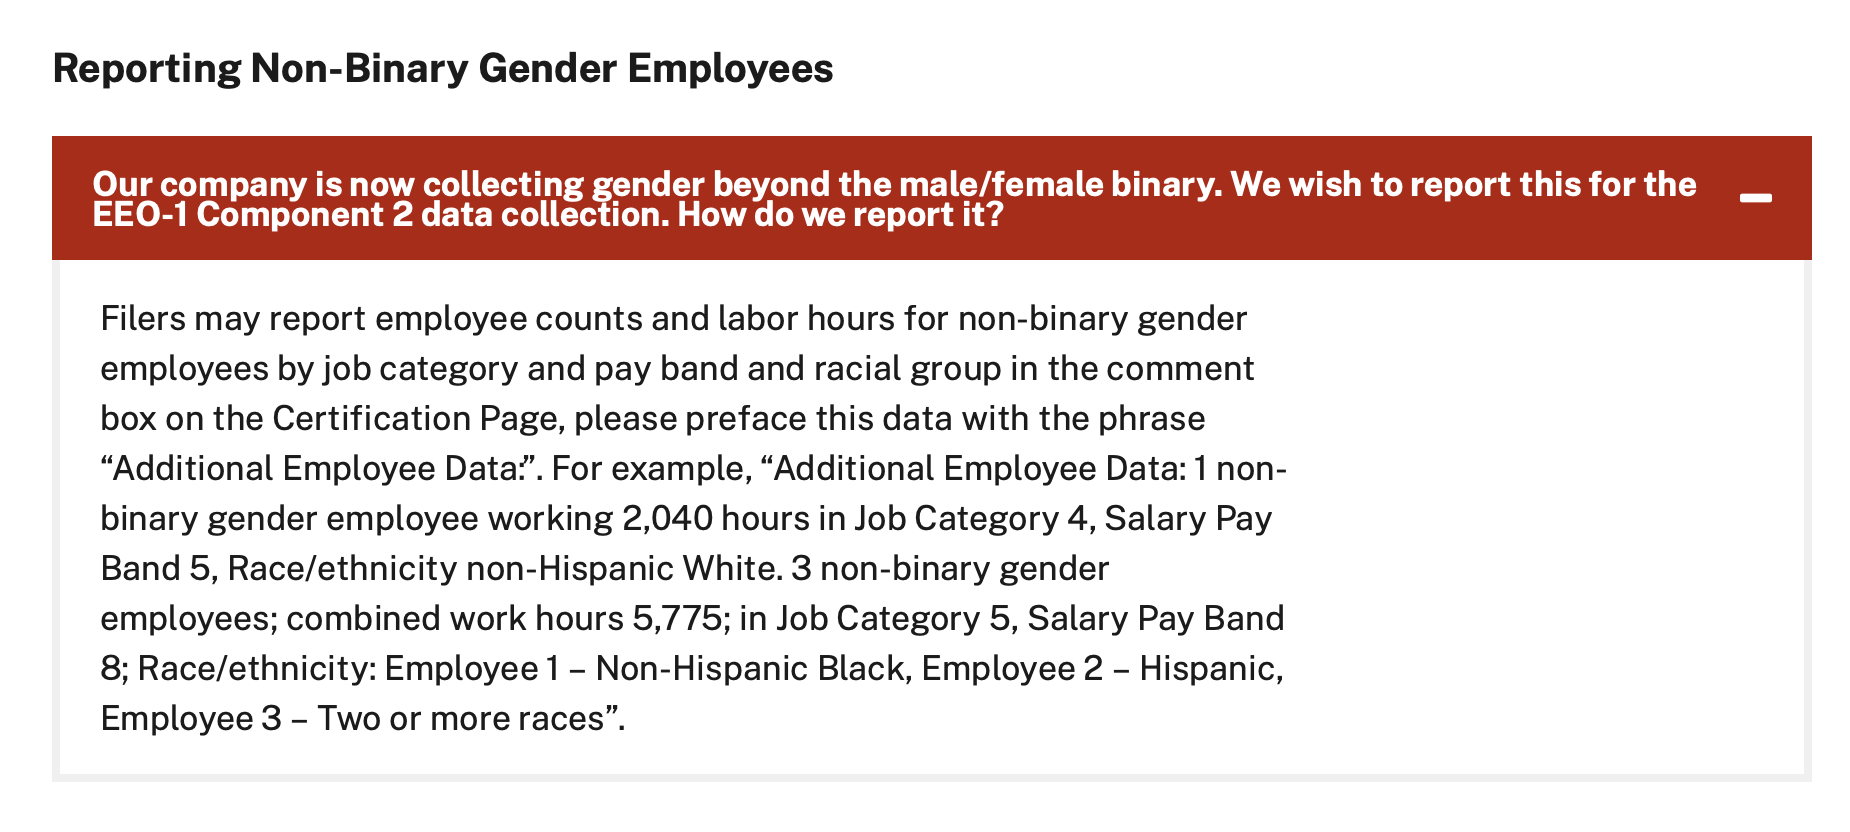Click the answer line beginning 'Filers may report'

(673, 319)
